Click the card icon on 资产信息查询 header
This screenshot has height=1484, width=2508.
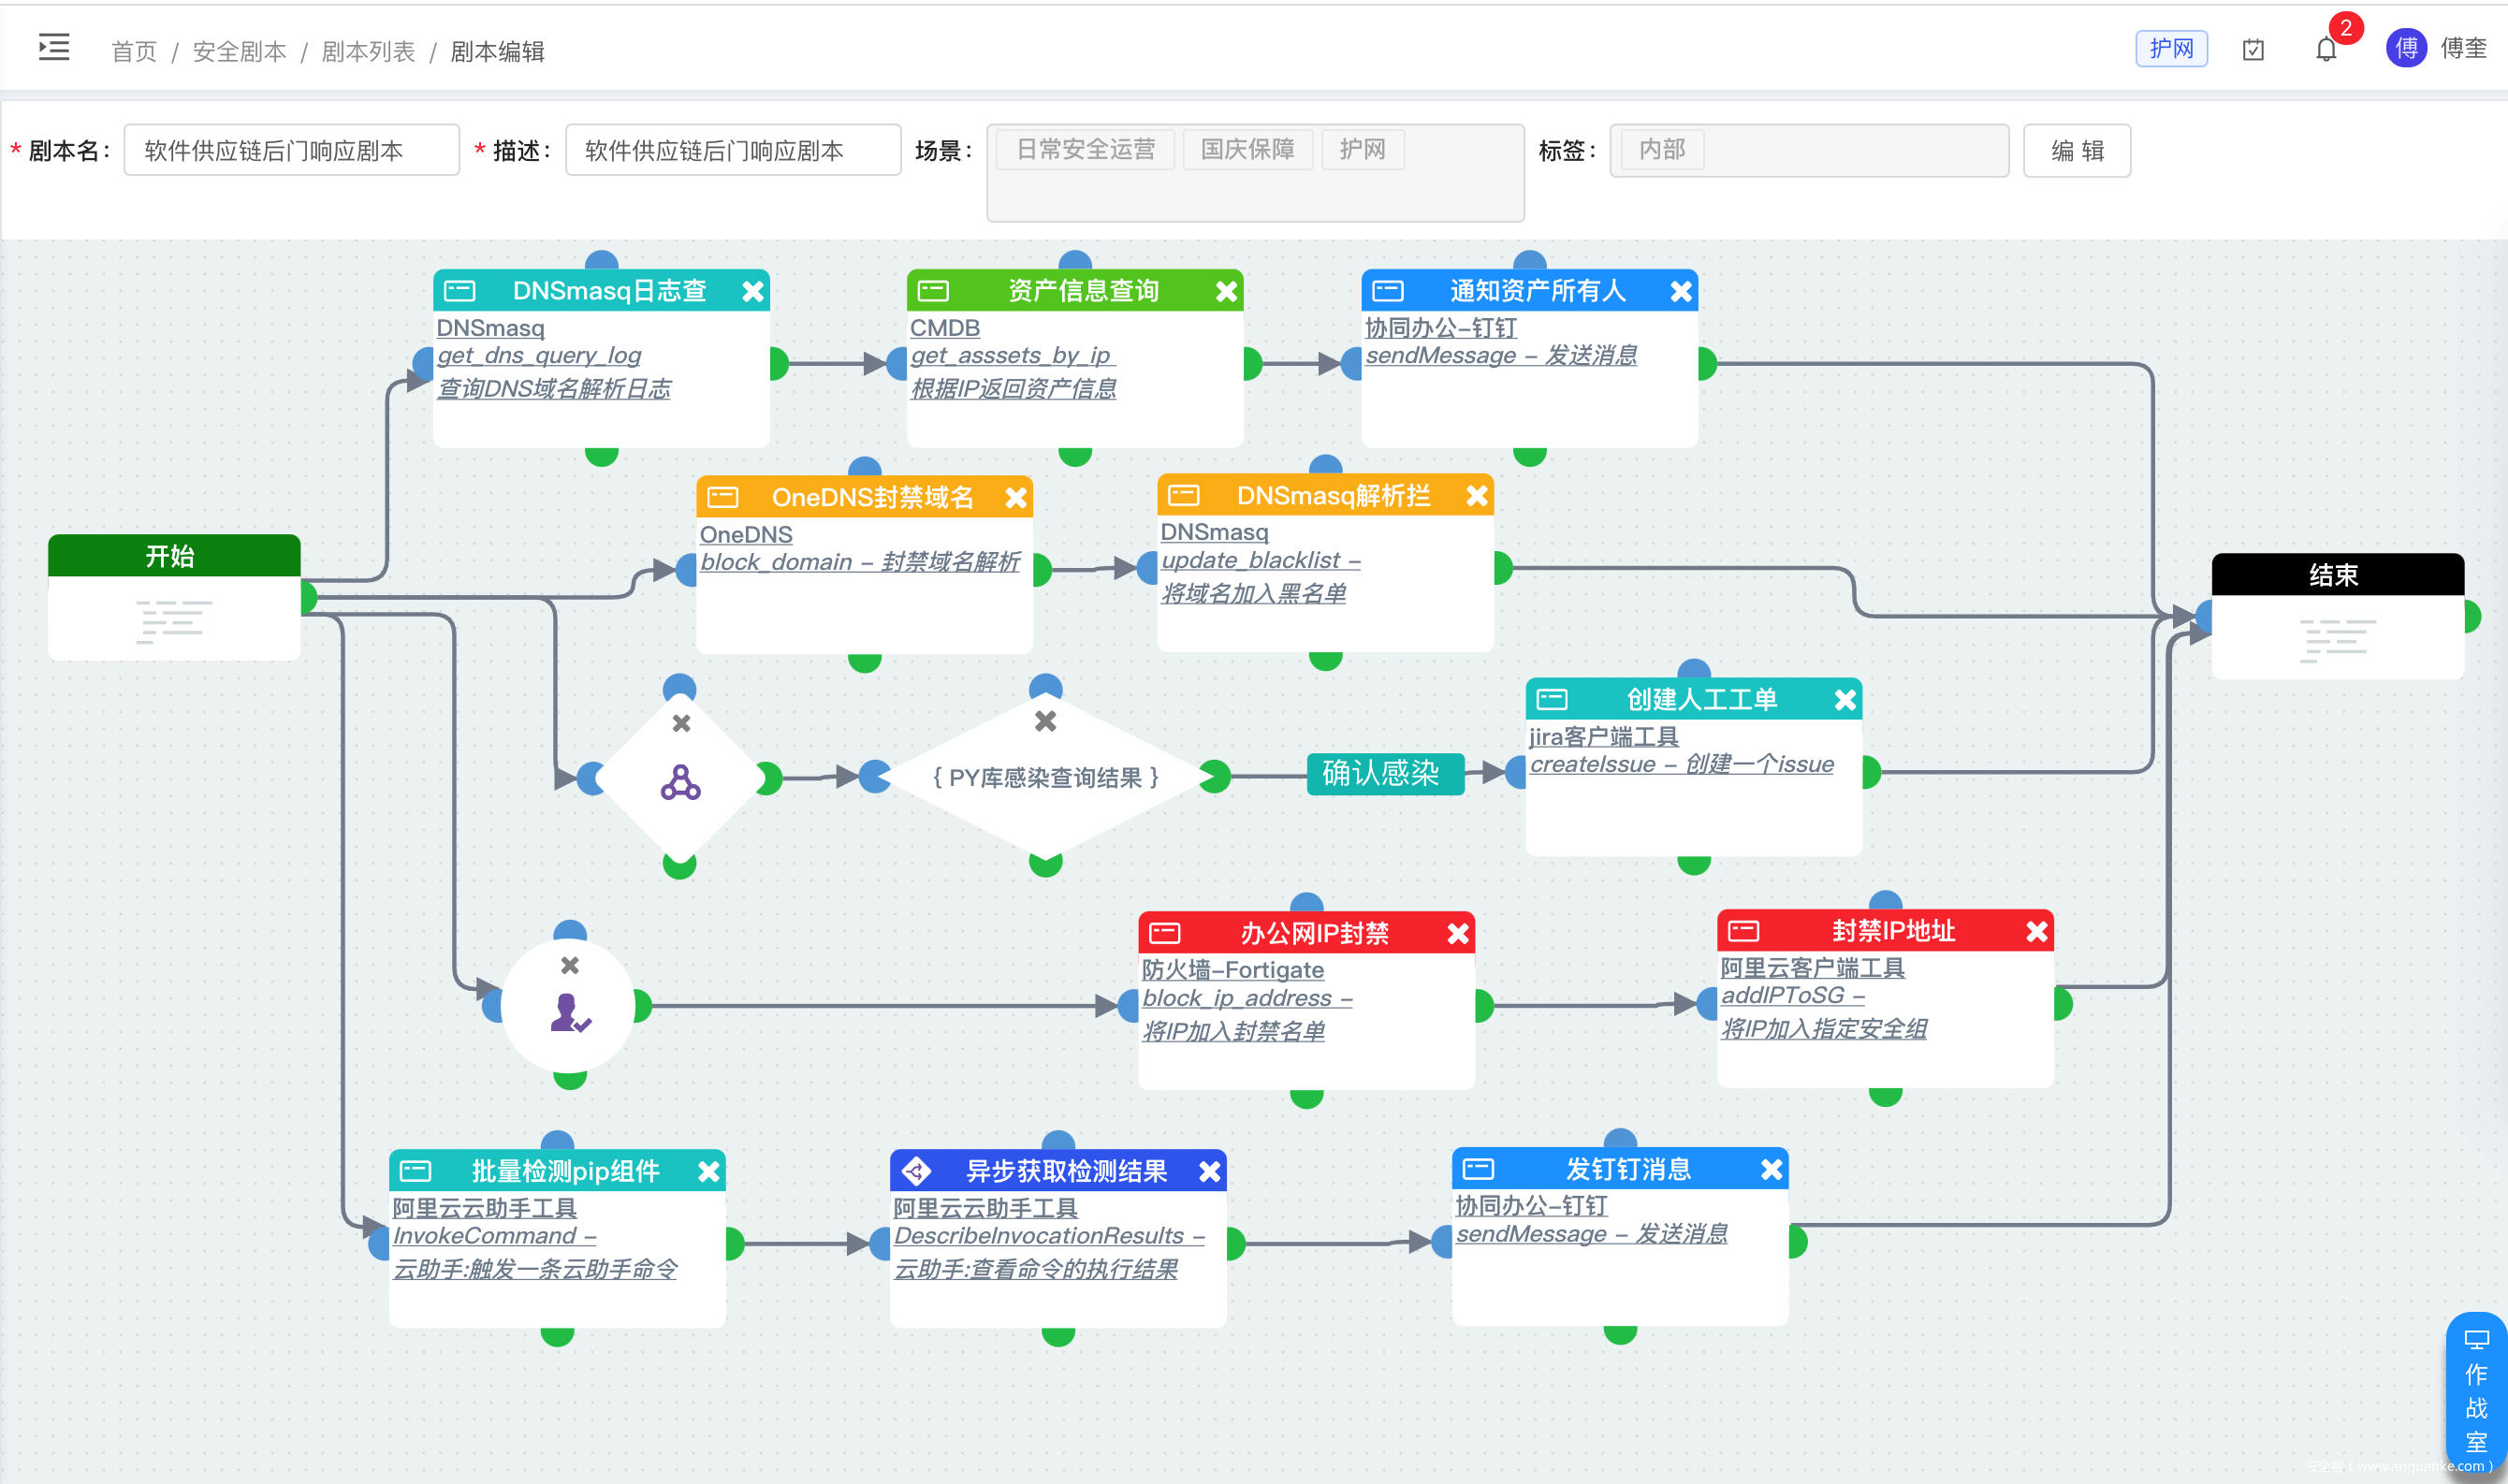[x=933, y=291]
